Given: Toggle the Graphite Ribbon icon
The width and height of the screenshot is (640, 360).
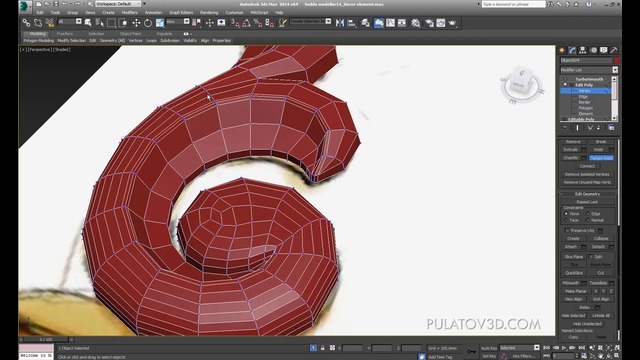Looking at the screenshot, I should 379,23.
